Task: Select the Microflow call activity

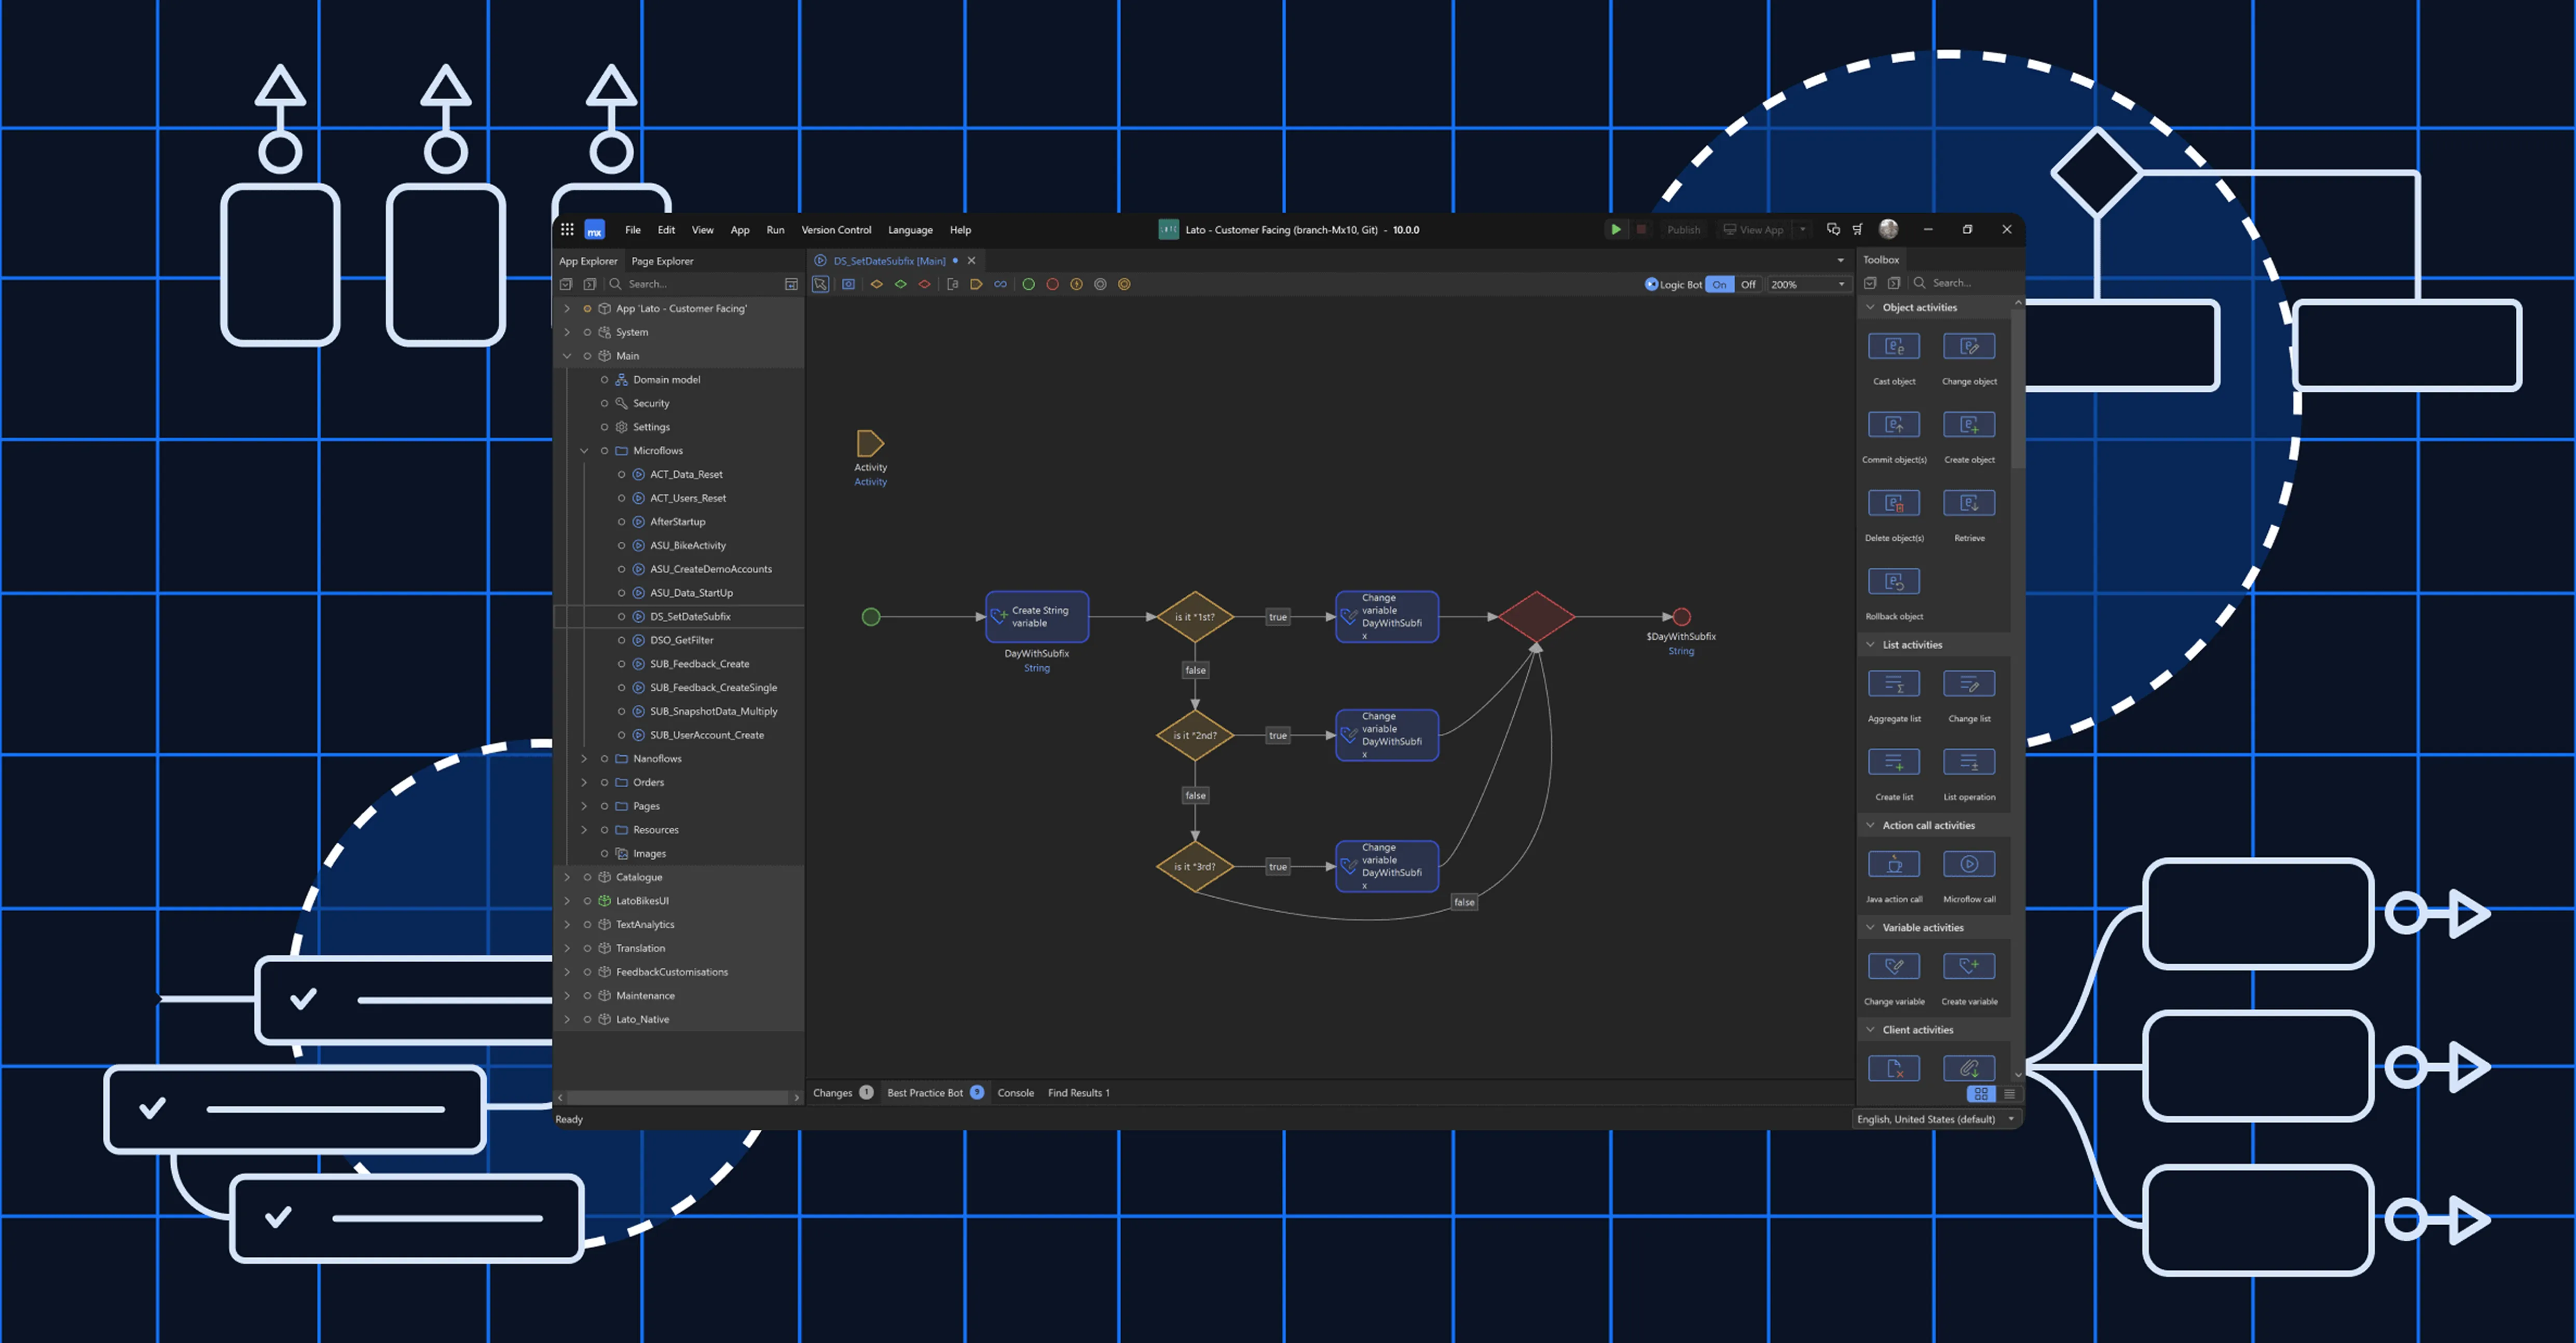Action: (1969, 863)
